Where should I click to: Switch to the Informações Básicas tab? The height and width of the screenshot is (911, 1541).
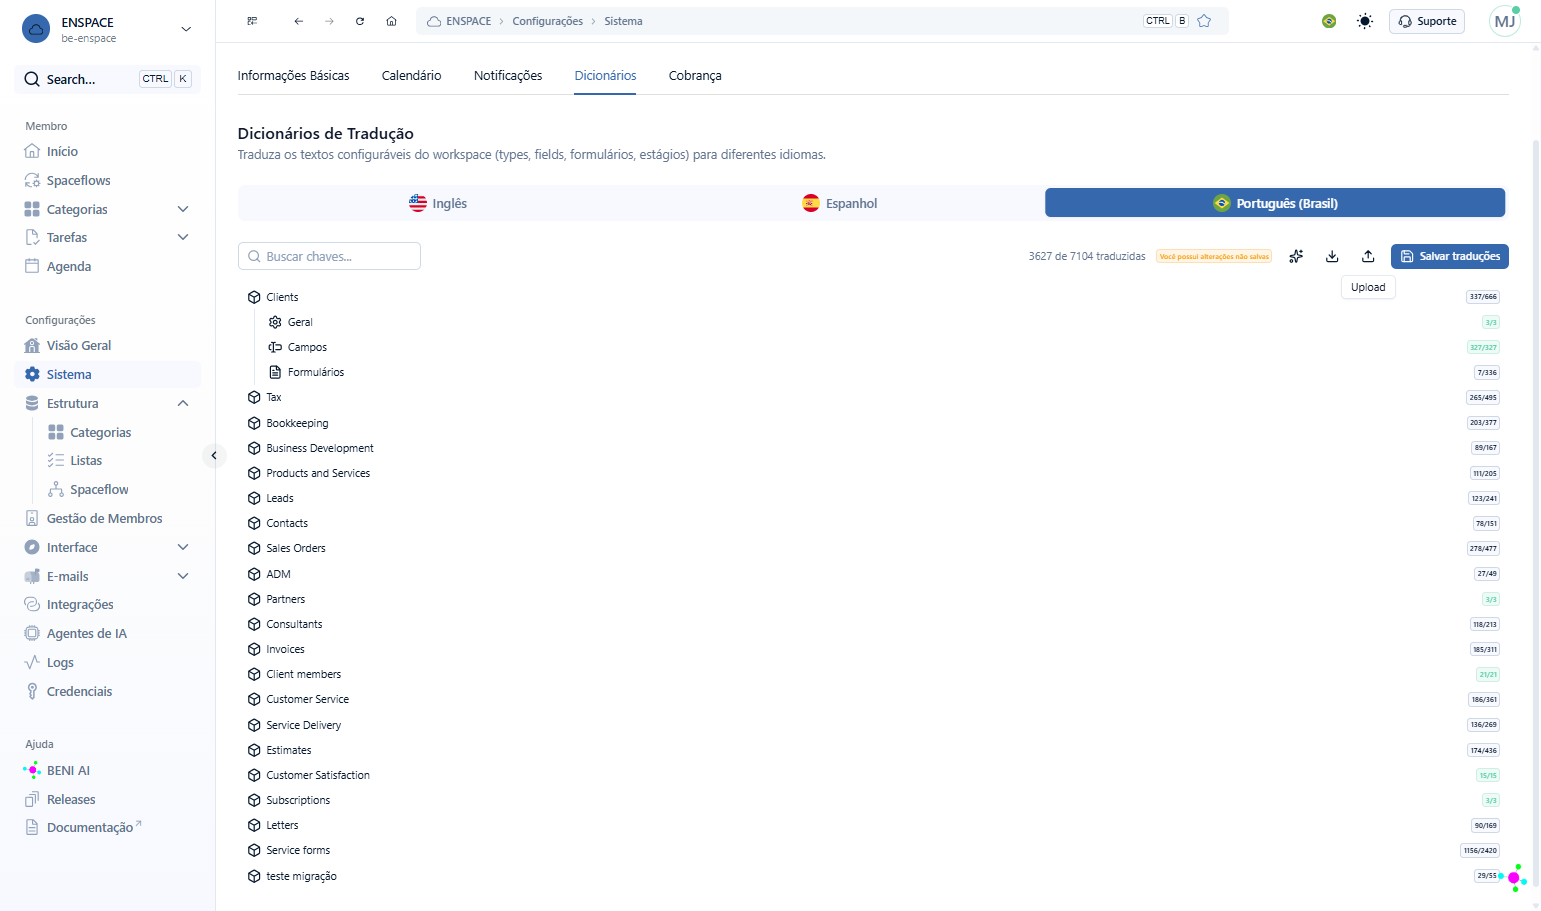tap(294, 76)
